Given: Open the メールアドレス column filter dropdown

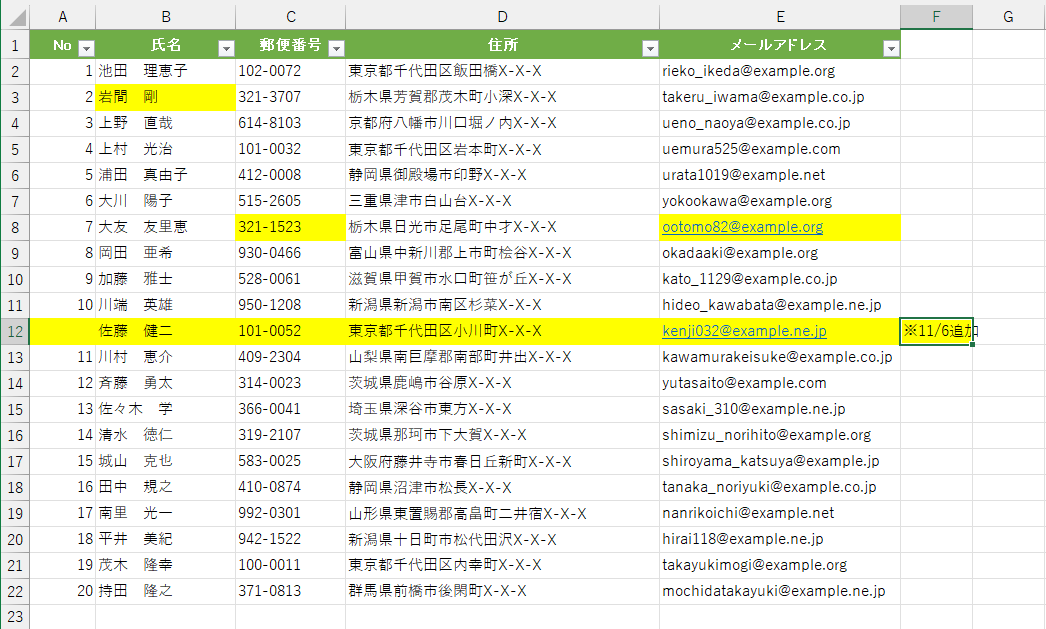Looking at the screenshot, I should tap(891, 48).
